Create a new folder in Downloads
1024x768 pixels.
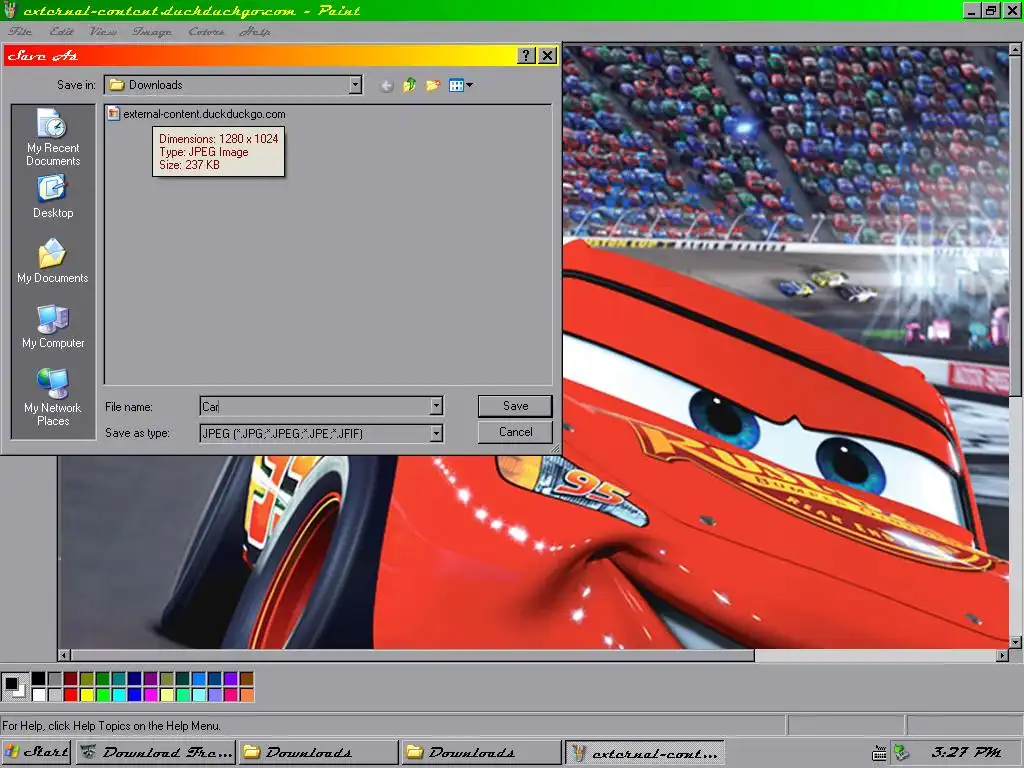tap(432, 85)
